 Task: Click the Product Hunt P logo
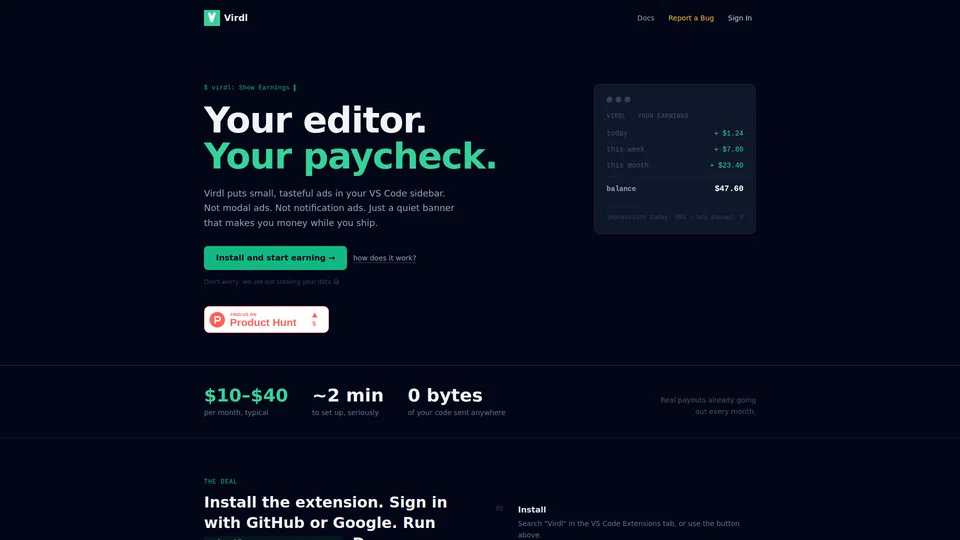(x=217, y=320)
